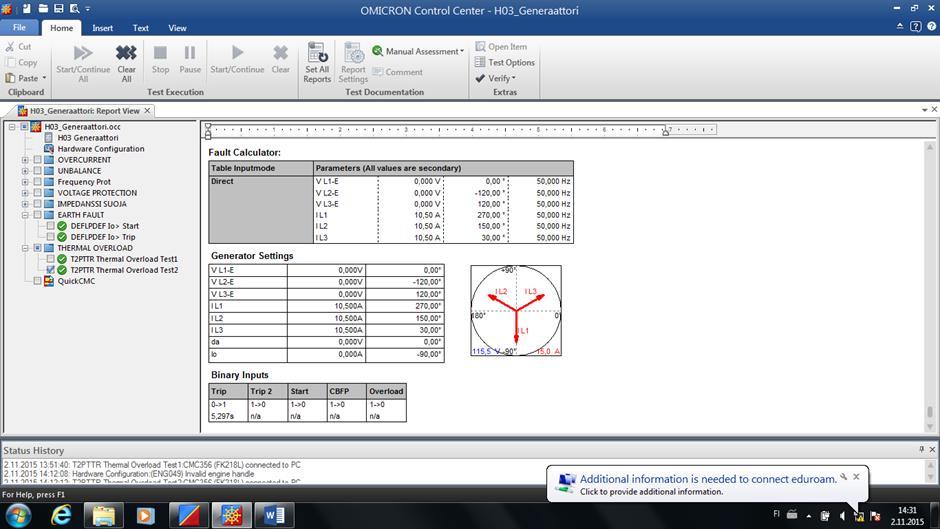
Task: Close the Status History panel
Action: point(932,449)
